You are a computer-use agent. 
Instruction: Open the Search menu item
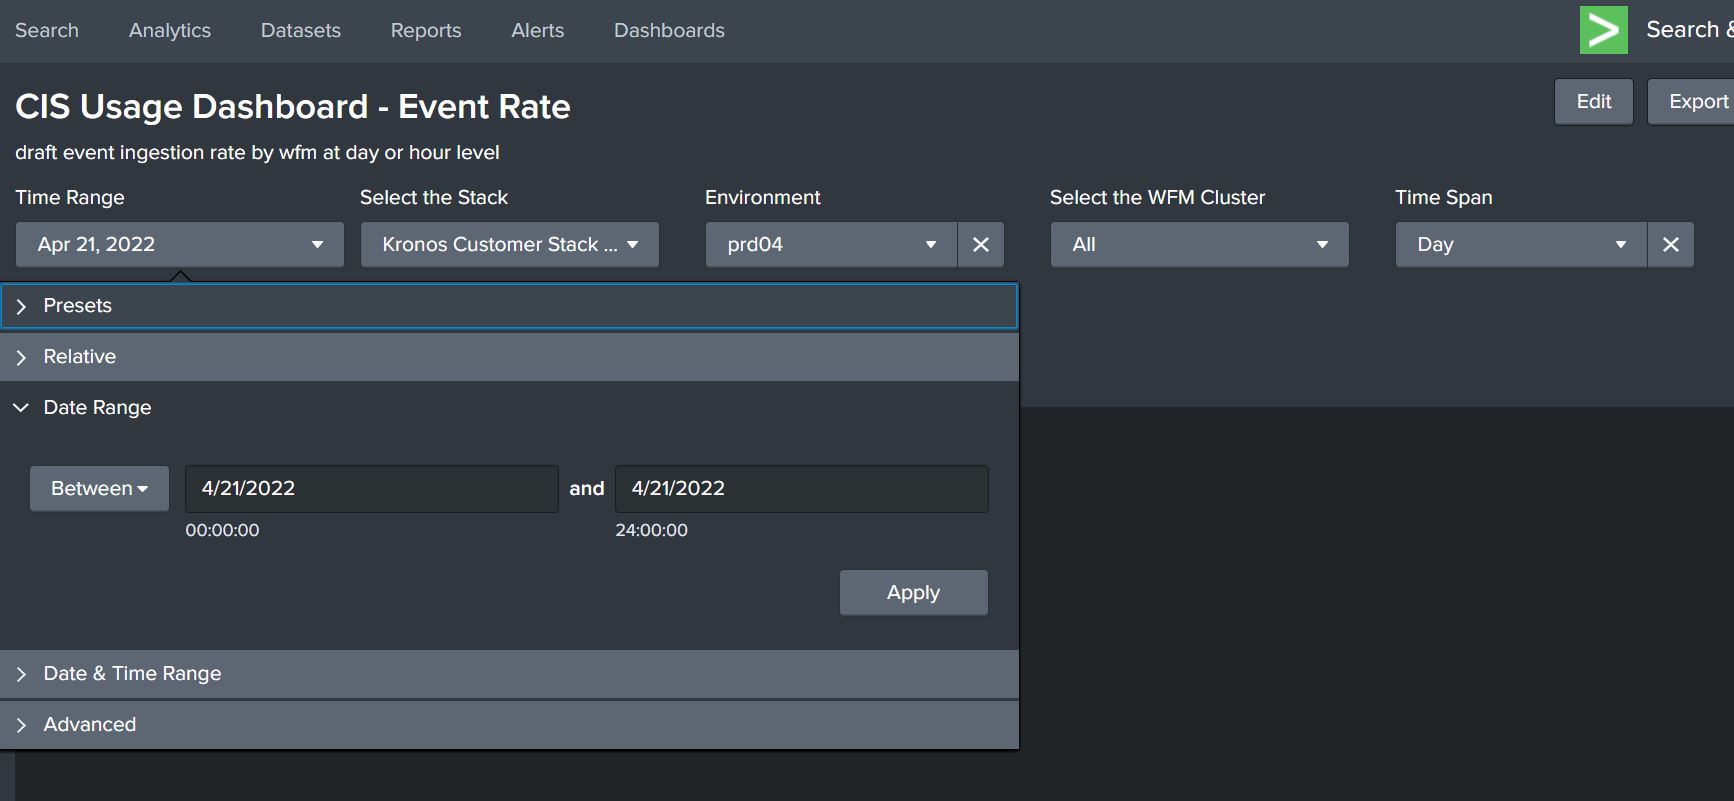(x=47, y=31)
